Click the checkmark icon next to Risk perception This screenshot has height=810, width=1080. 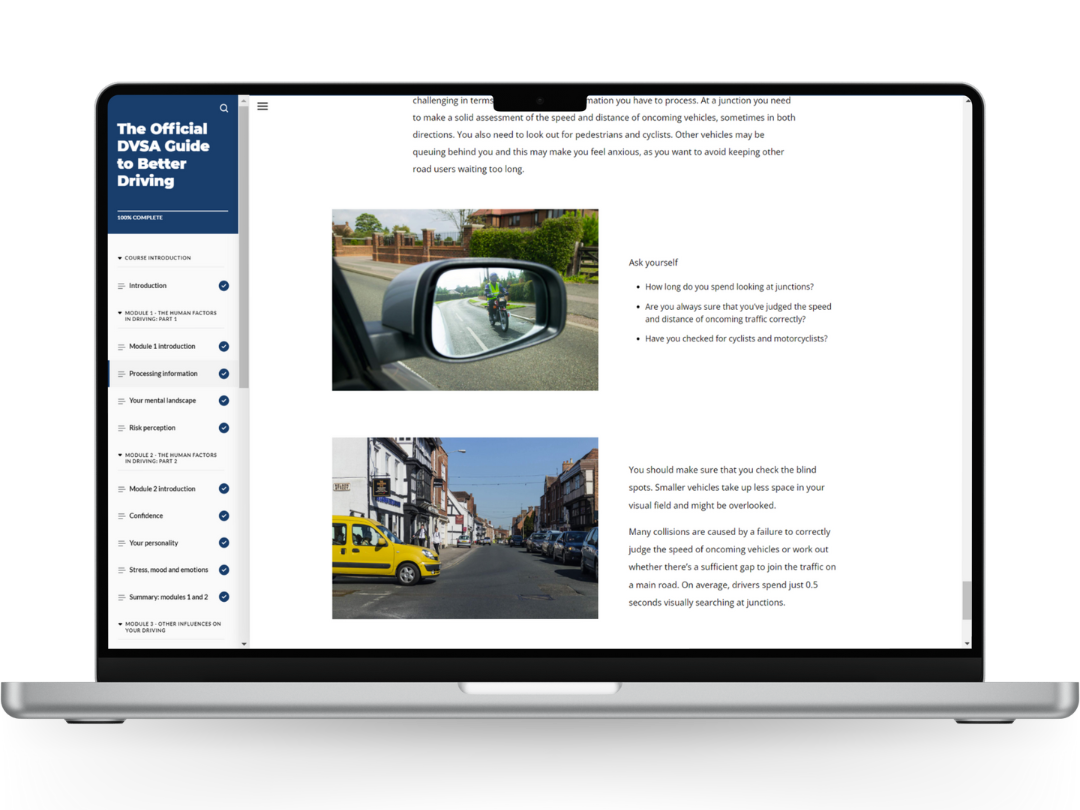pos(224,427)
